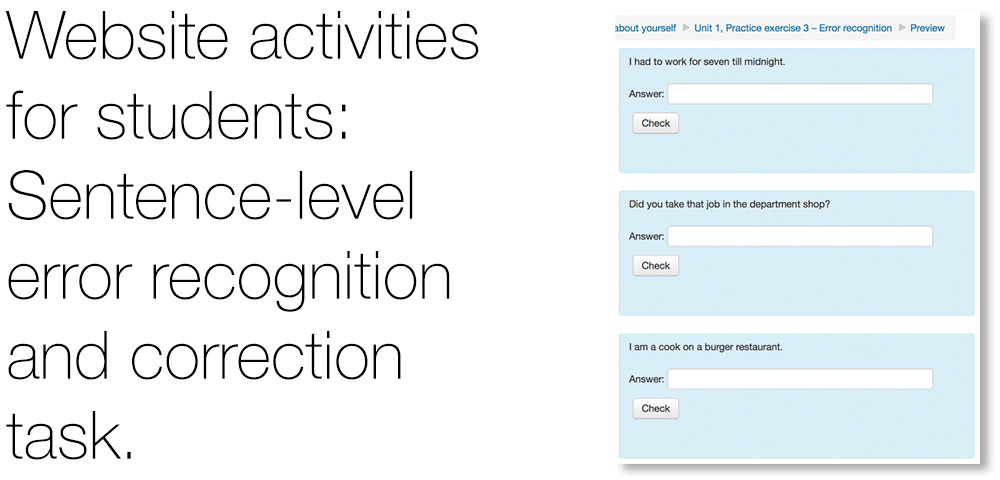This screenshot has height=480, width=1000.
Task: Click the 'Answer:' label in the burger restaurant question
Action: click(647, 379)
